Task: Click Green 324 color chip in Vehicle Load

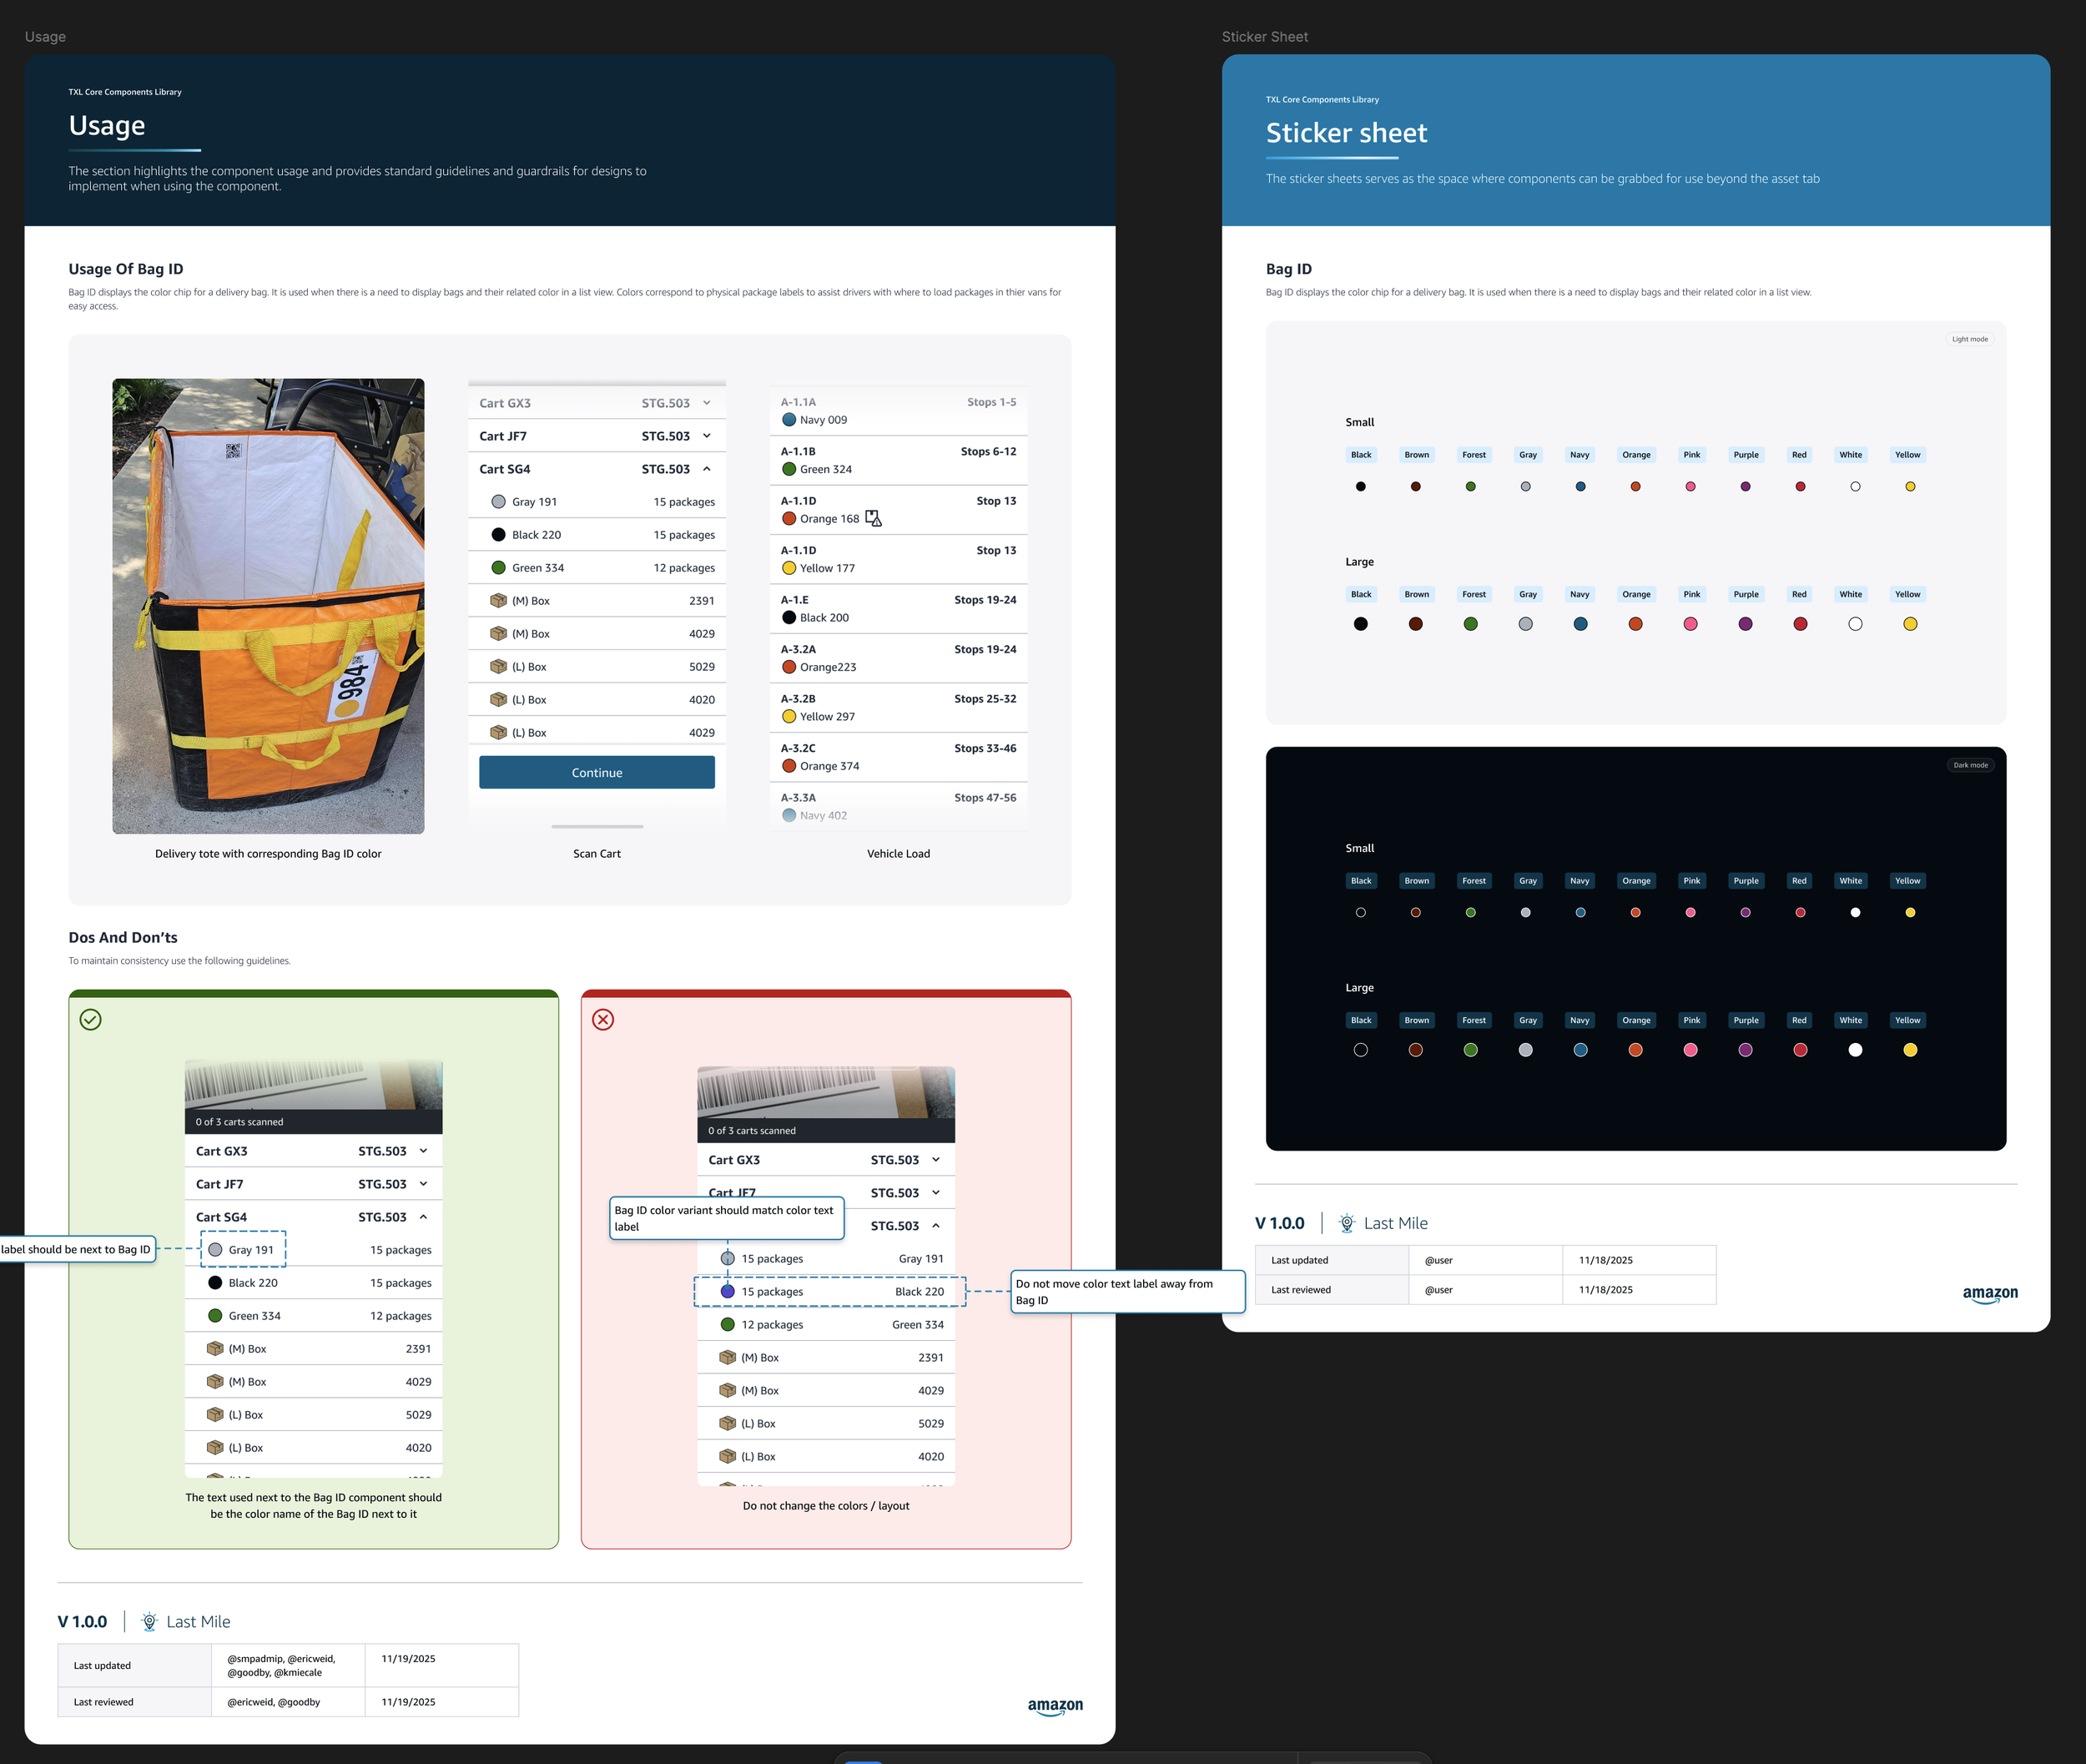Action: pyautogui.click(x=789, y=469)
